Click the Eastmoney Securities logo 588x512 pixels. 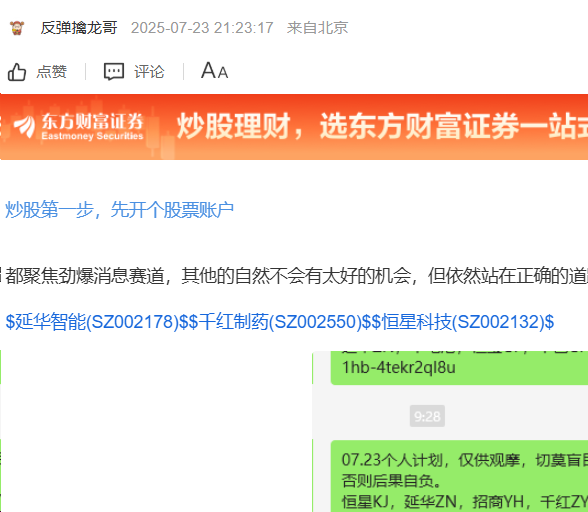tap(78, 126)
